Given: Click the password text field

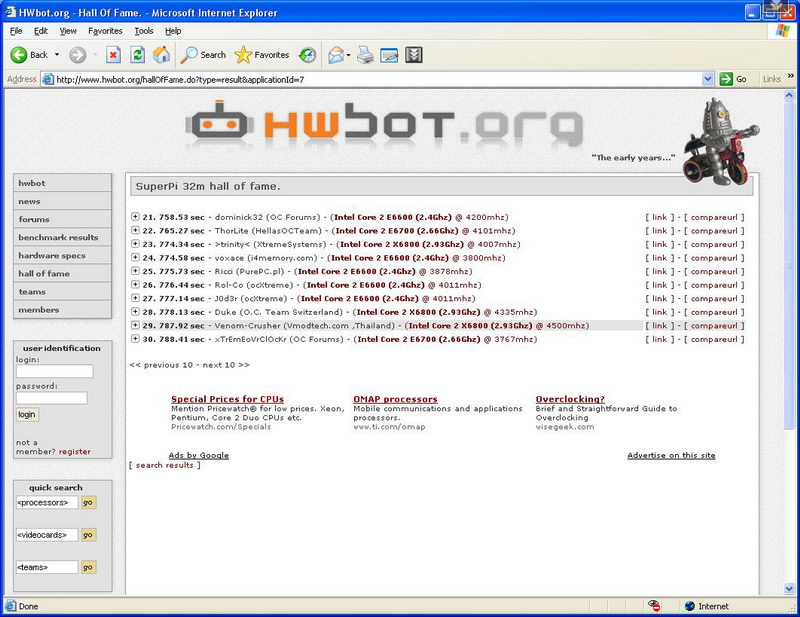Looking at the screenshot, I should (x=52, y=398).
